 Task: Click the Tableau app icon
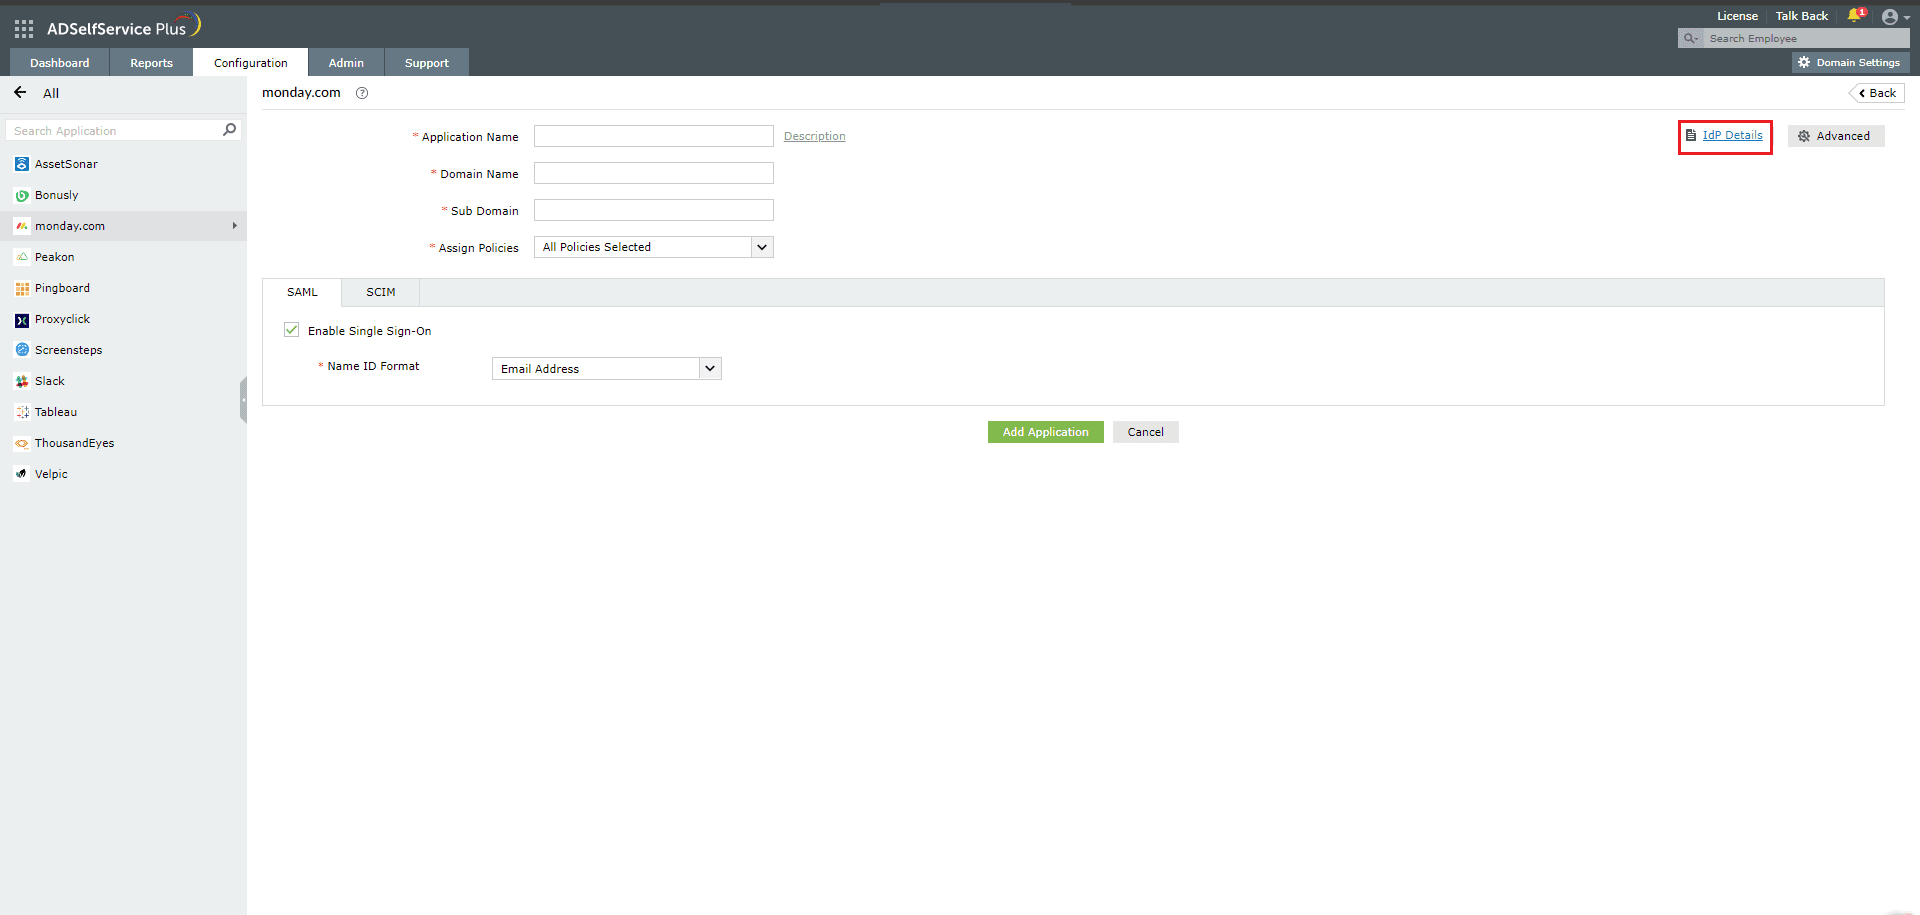22,412
